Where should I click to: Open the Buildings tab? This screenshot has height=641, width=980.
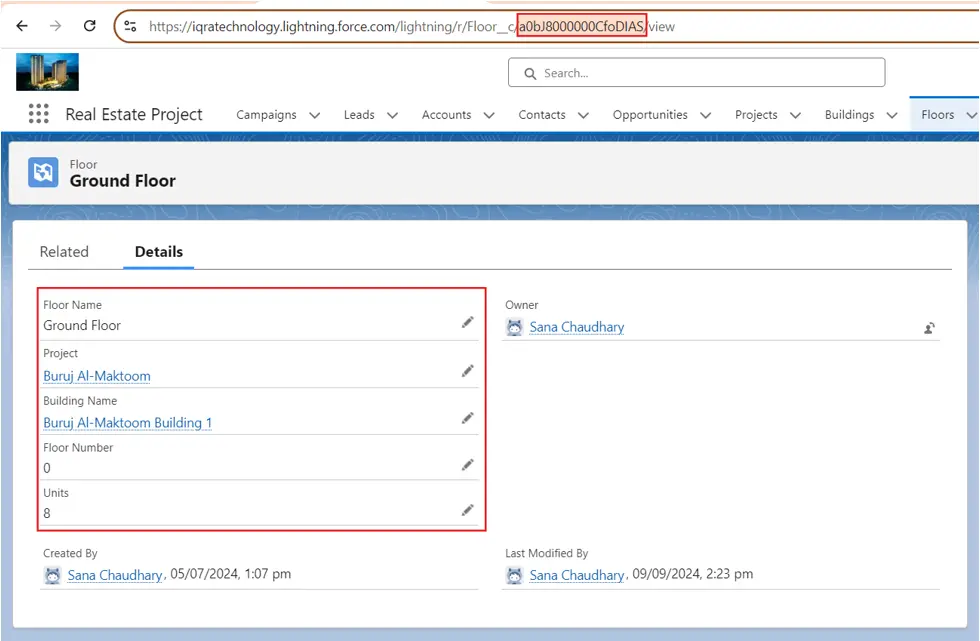click(x=849, y=115)
